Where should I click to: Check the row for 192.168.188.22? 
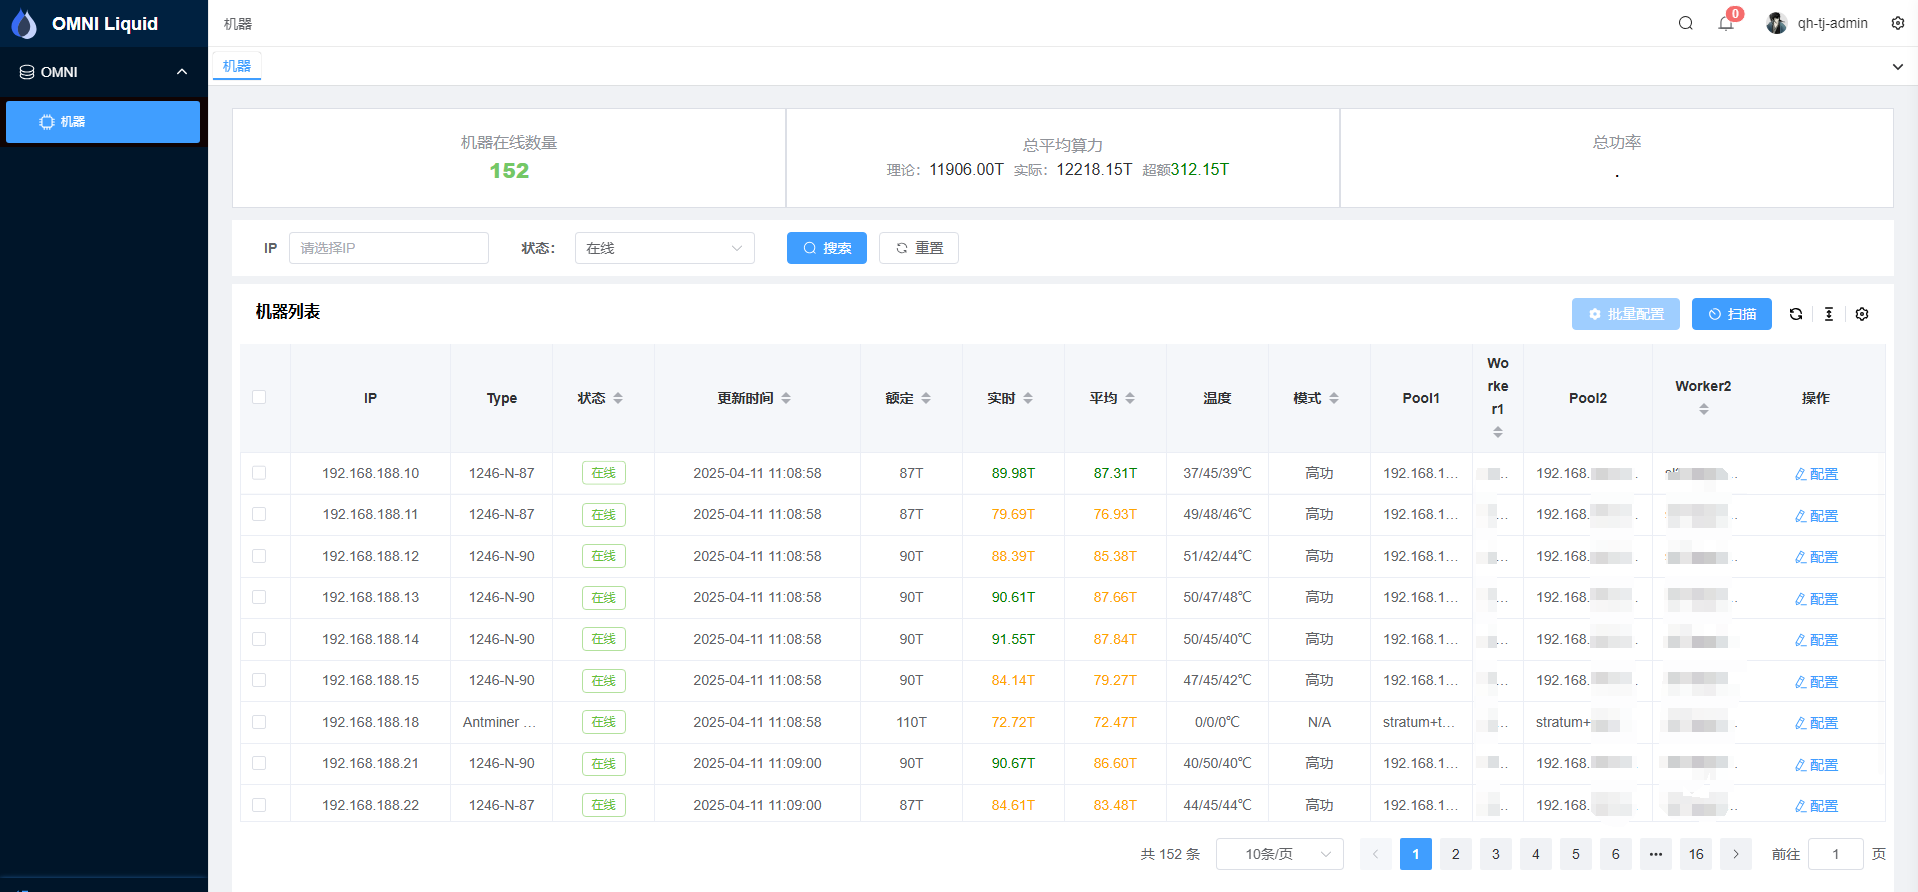(259, 805)
